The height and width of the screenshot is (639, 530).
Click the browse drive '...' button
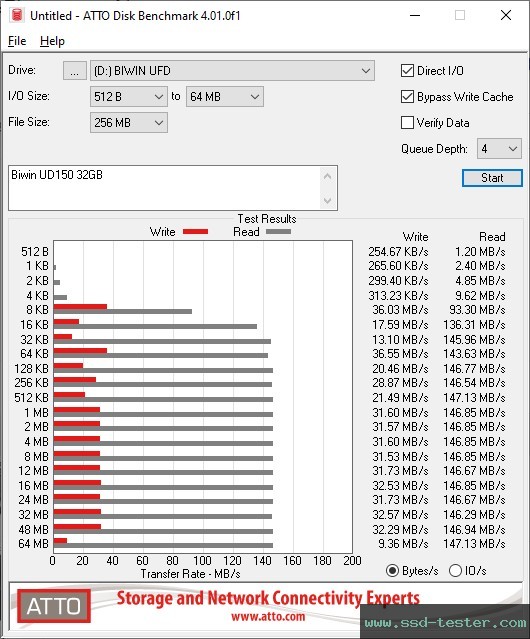click(75, 71)
